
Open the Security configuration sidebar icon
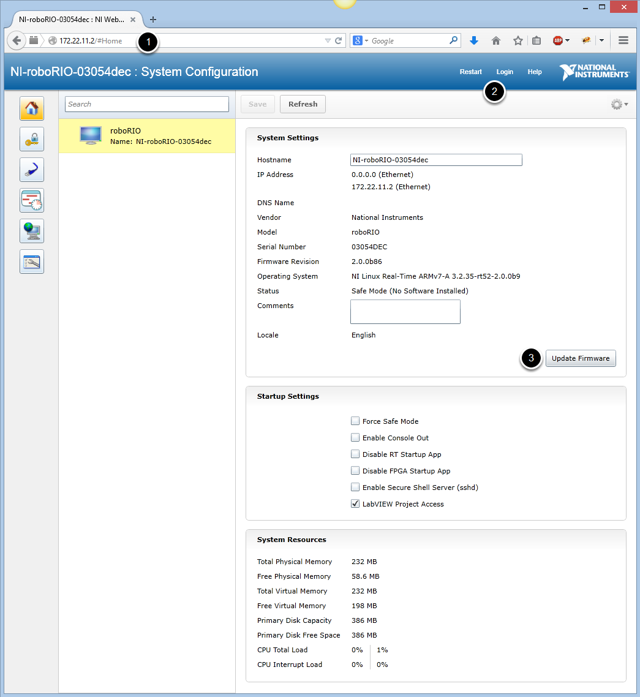coord(32,139)
